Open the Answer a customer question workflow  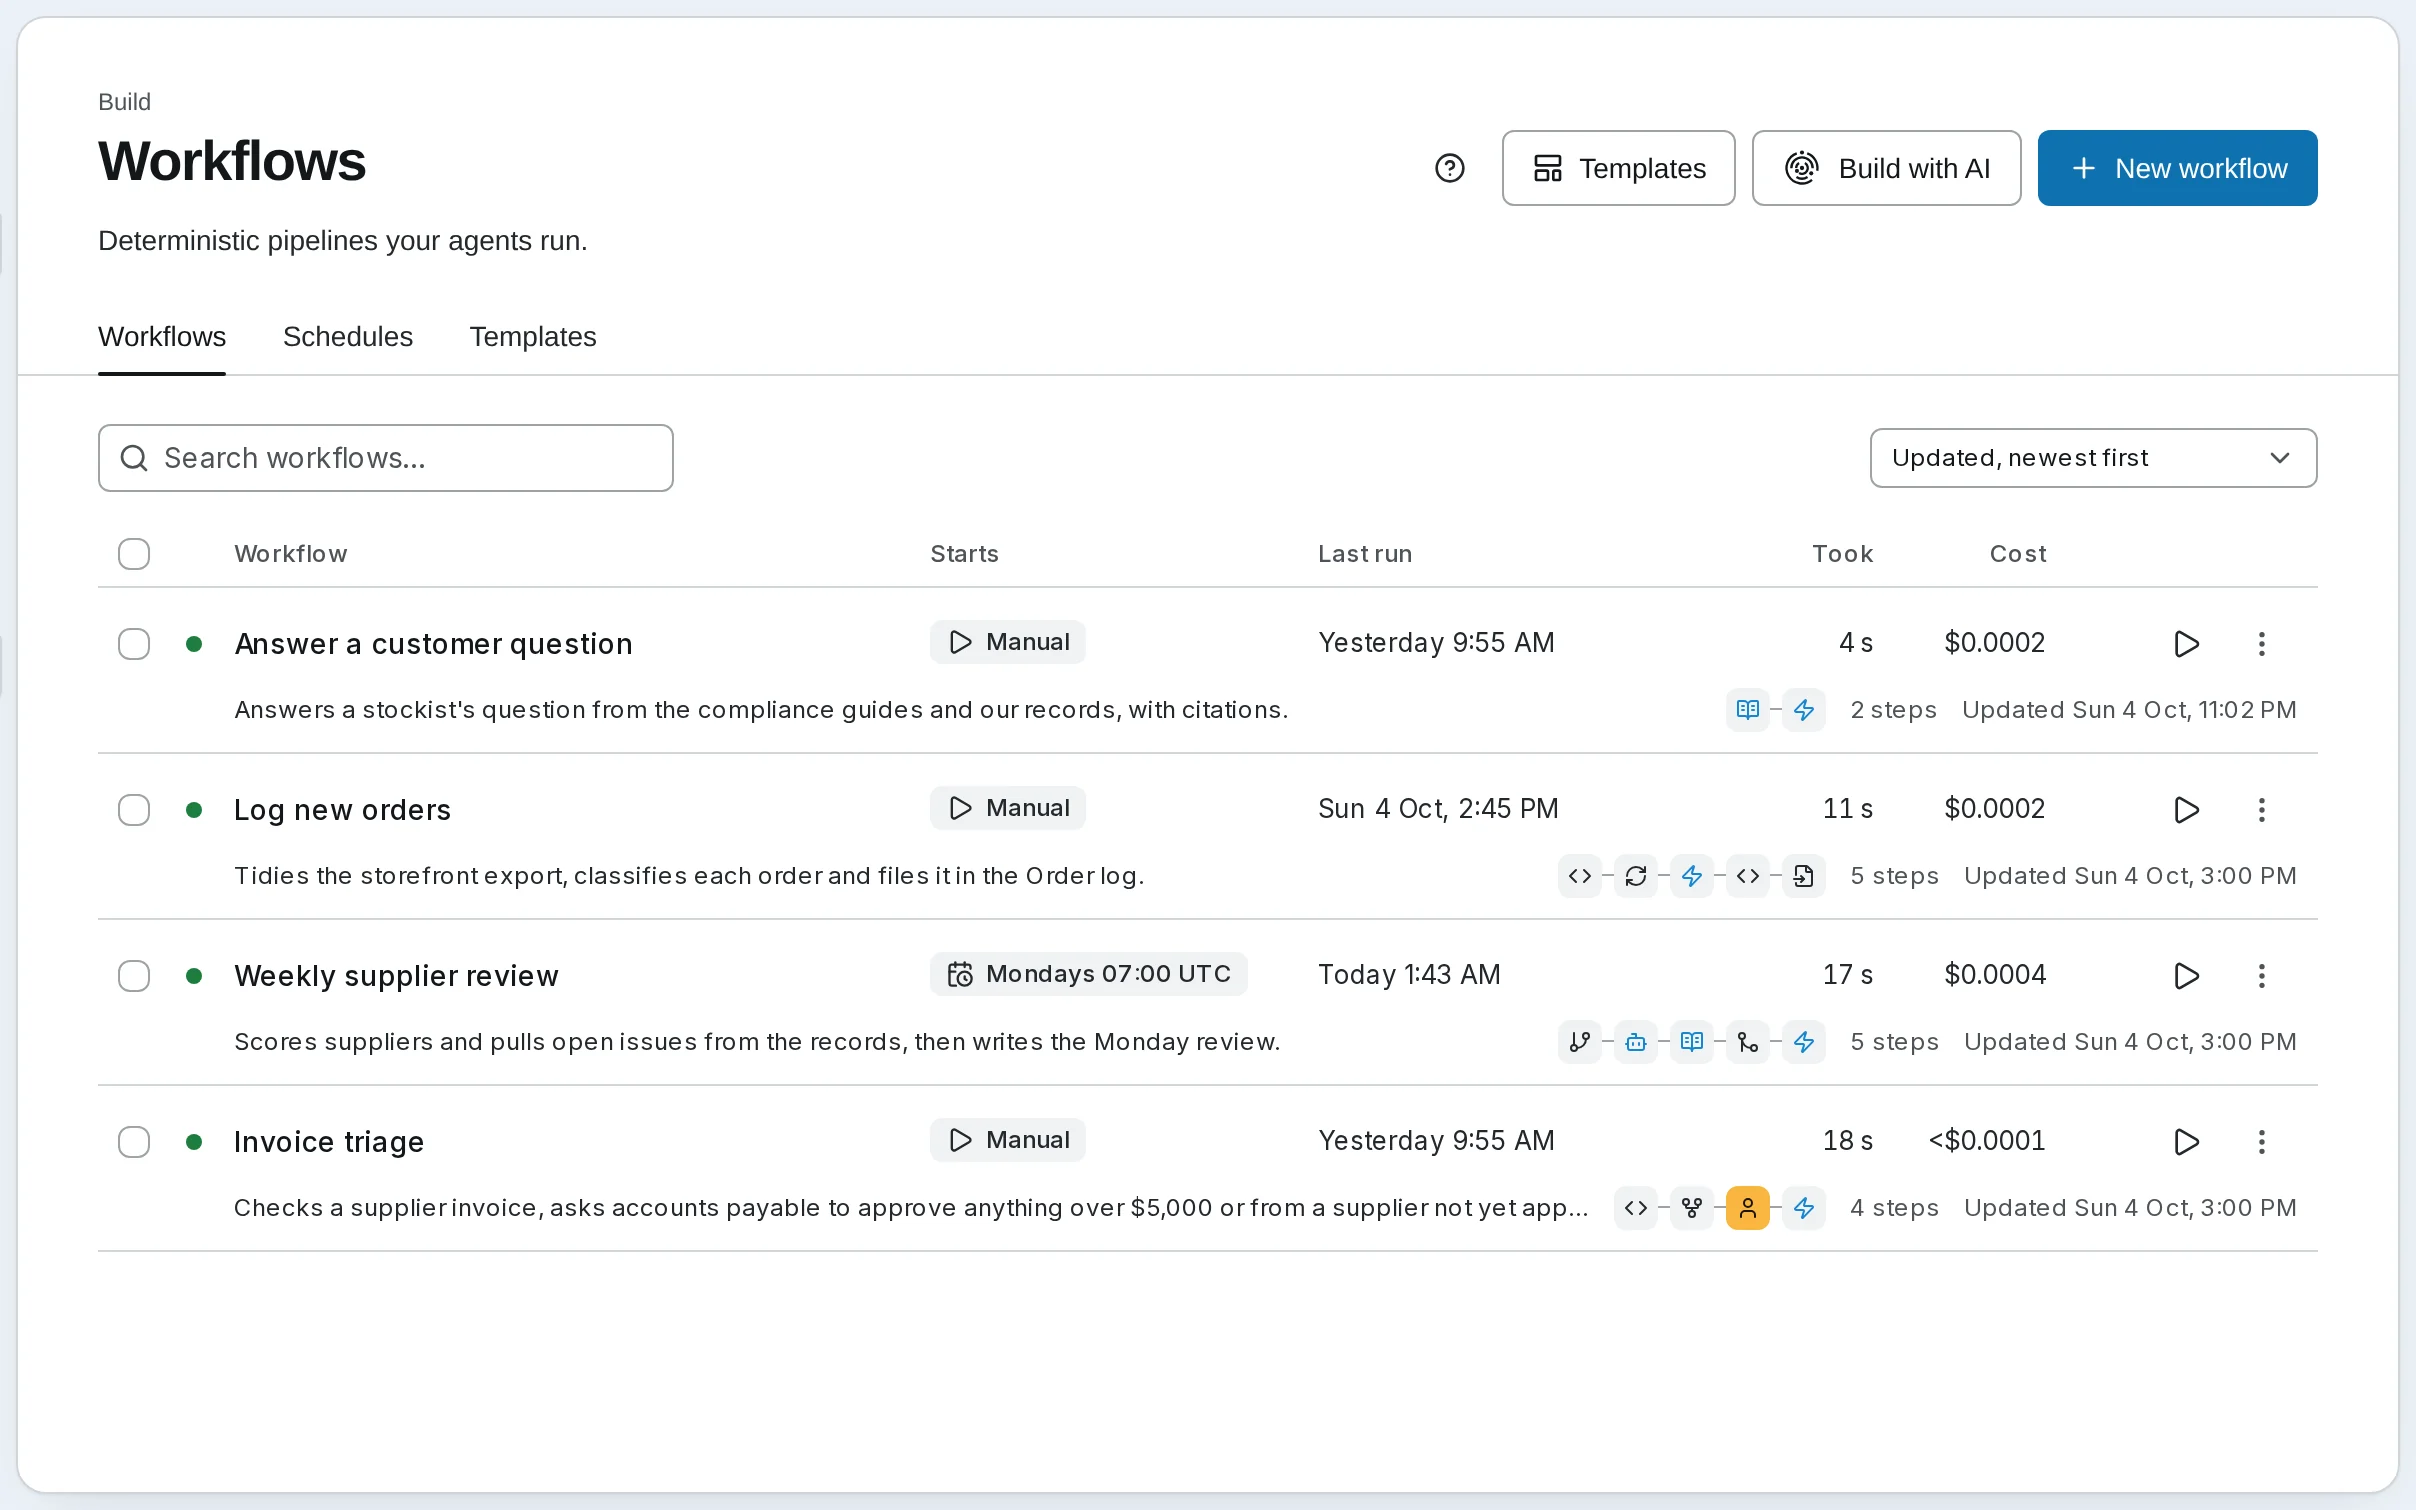click(x=433, y=644)
